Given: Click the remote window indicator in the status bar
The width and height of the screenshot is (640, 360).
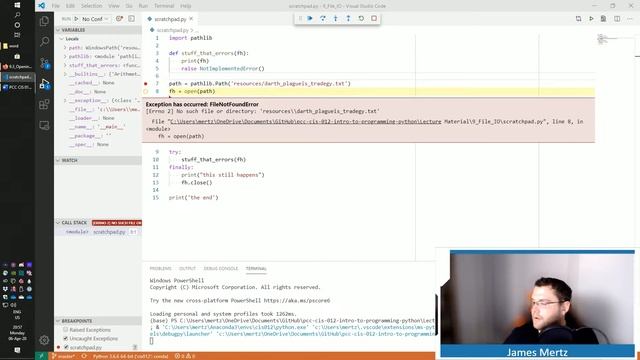Looking at the screenshot, I should (41, 356).
